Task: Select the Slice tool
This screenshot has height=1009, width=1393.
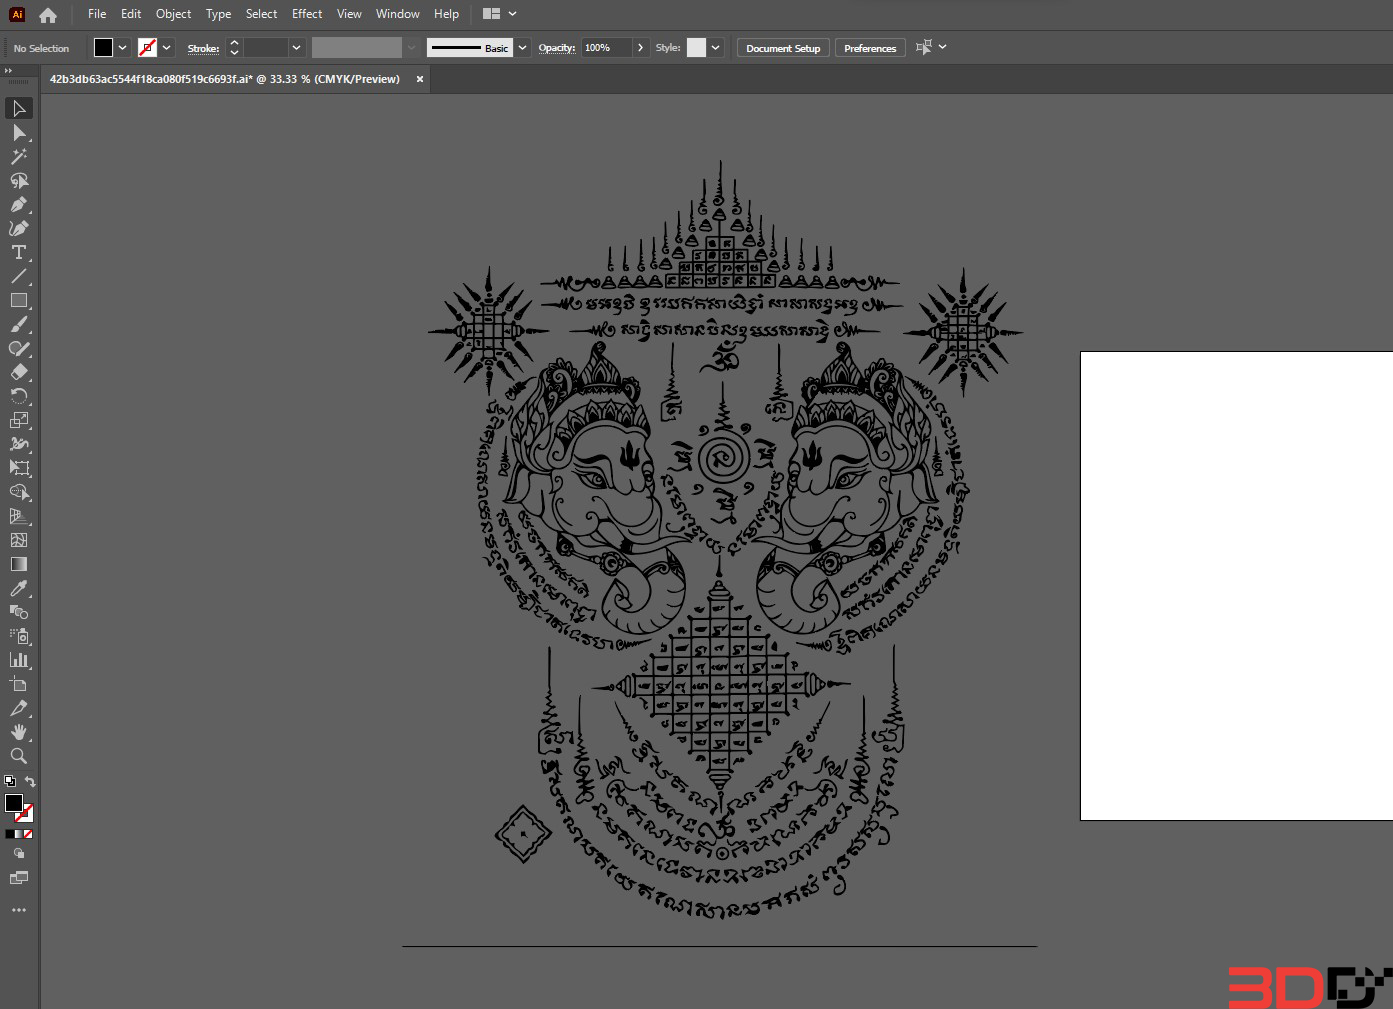Action: [19, 708]
